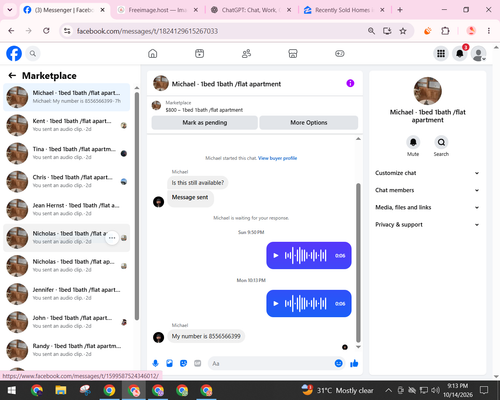The image size is (500, 400).
Task: Open taskbar clock 9:13 PM
Action: click(x=458, y=390)
